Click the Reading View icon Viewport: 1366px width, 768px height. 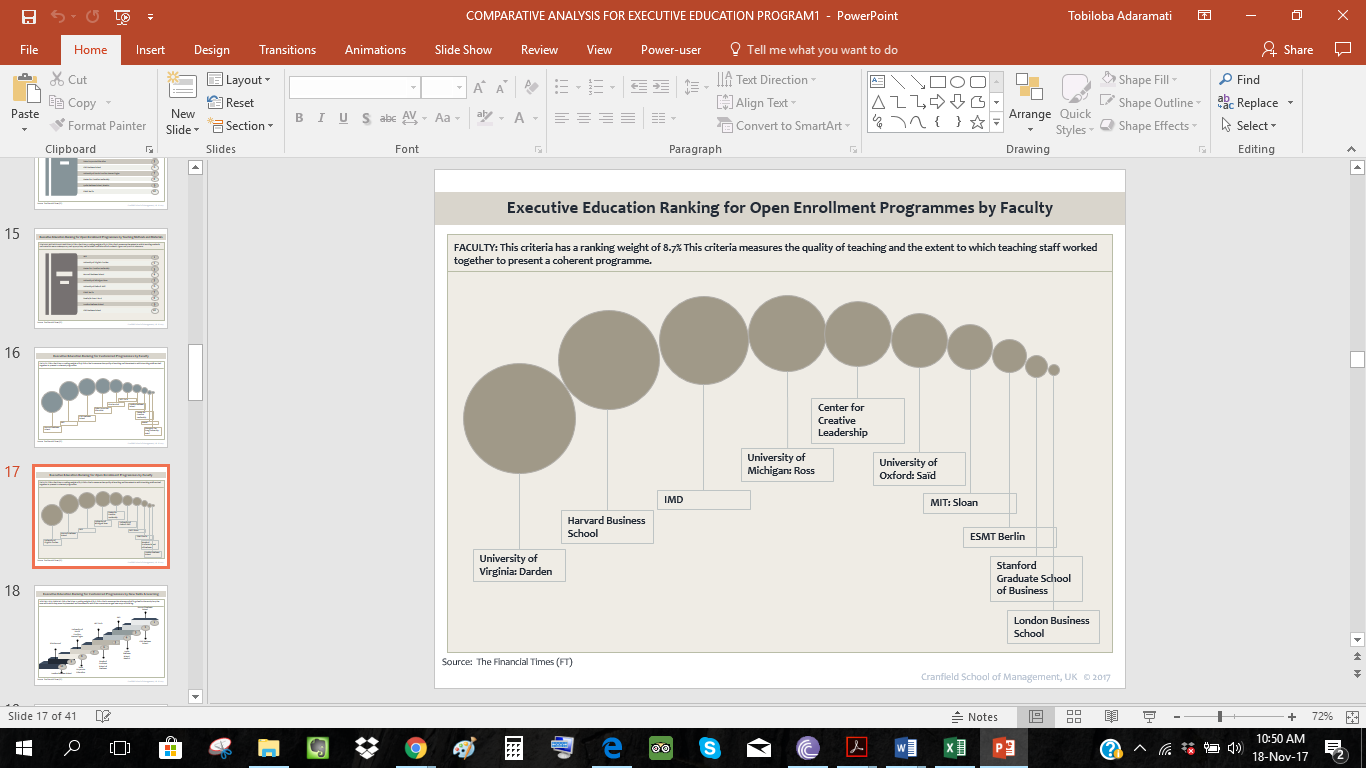pyautogui.click(x=1111, y=716)
